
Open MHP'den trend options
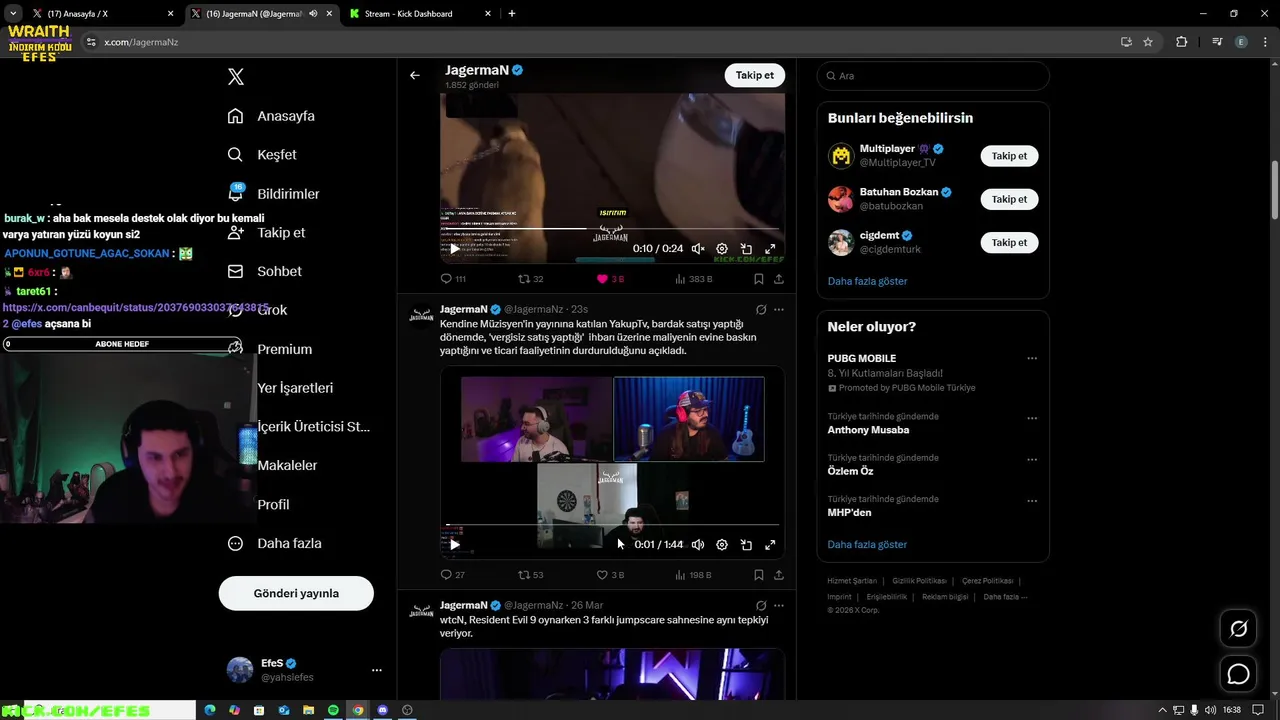[1032, 500]
